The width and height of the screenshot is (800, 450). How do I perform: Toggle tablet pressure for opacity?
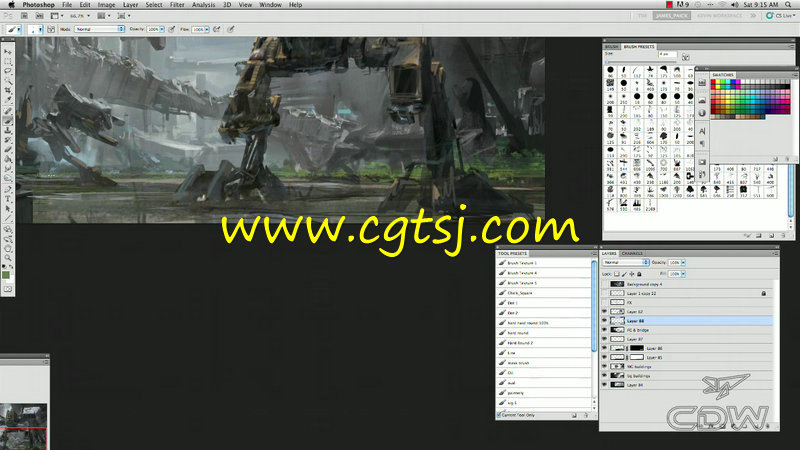click(172, 30)
